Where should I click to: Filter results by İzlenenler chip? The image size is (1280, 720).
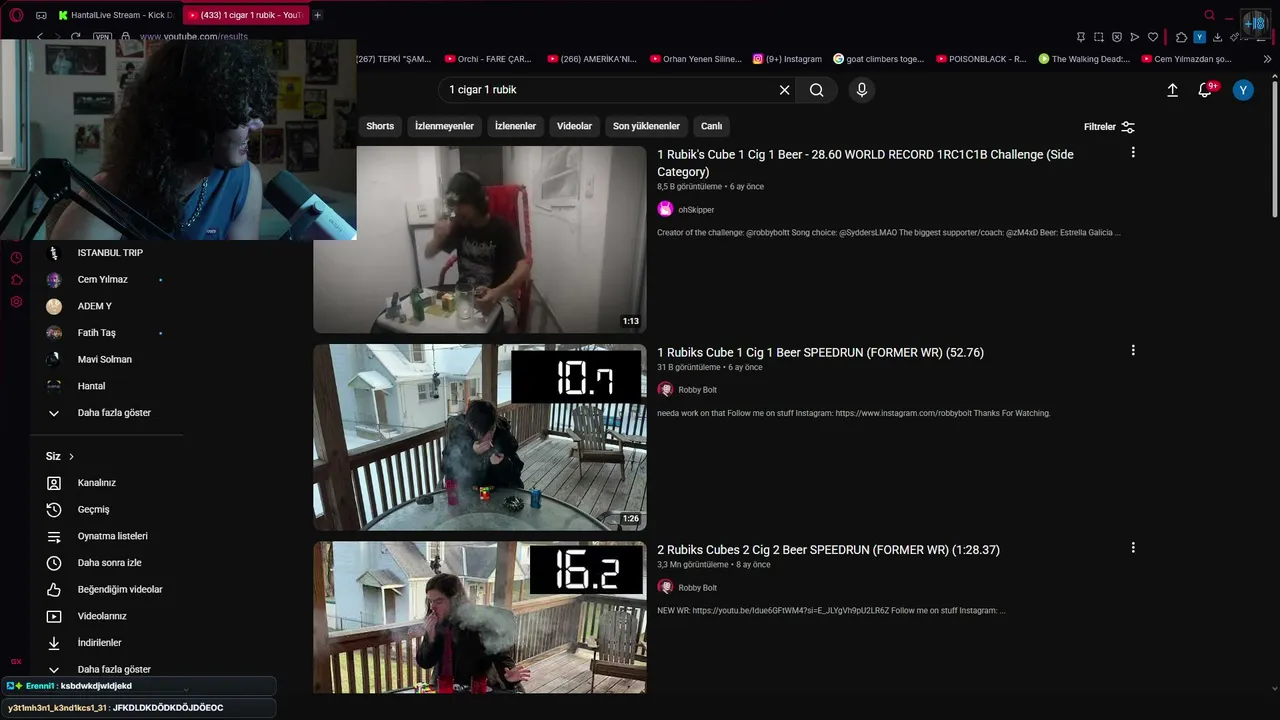(x=516, y=126)
